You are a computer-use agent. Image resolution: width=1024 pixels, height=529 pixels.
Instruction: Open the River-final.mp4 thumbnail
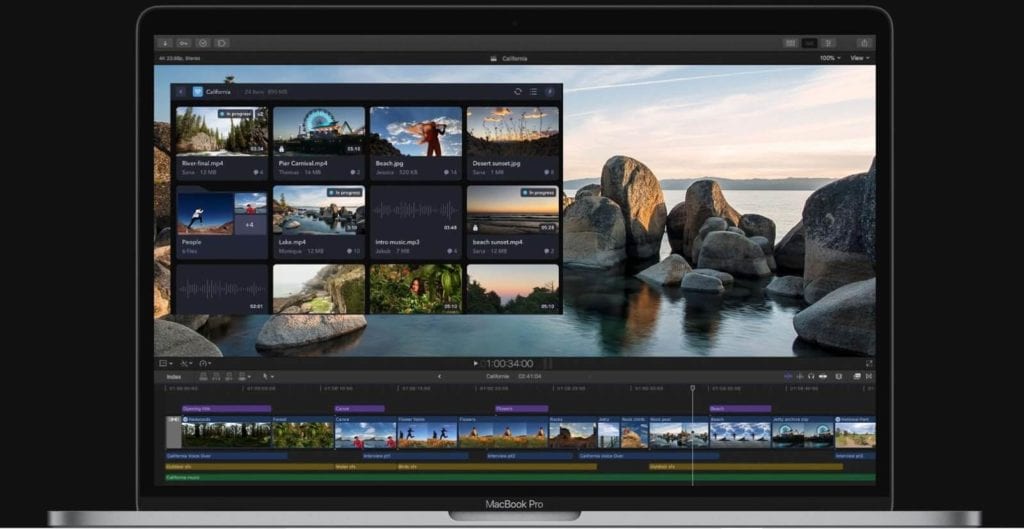click(x=222, y=131)
